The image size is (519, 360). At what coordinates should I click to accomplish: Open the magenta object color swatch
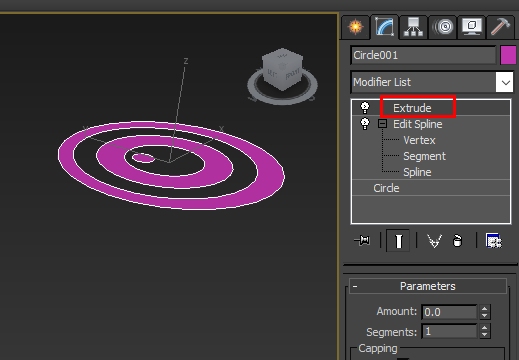508,55
